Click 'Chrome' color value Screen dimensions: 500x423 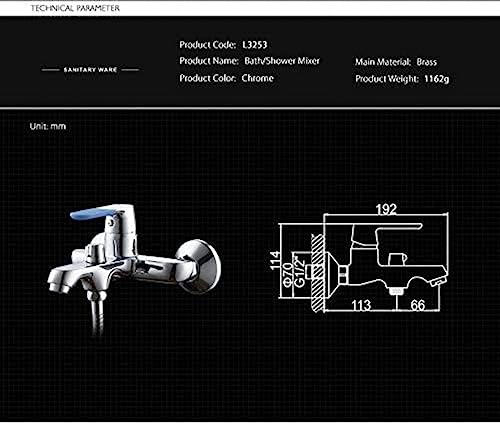click(x=258, y=78)
